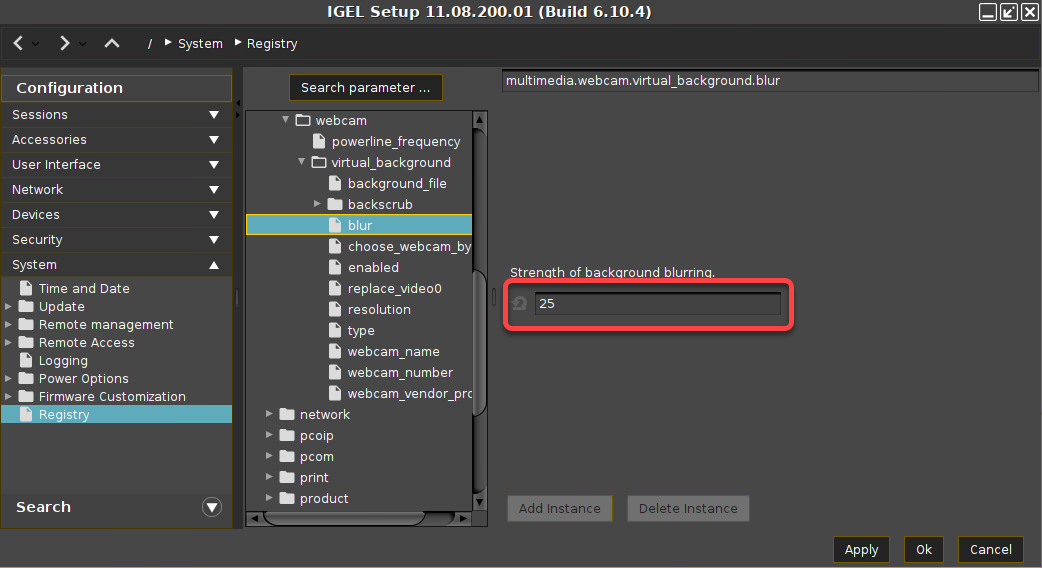Select the enabled registry parameter
Screen dimensions: 1042x568
click(373, 268)
